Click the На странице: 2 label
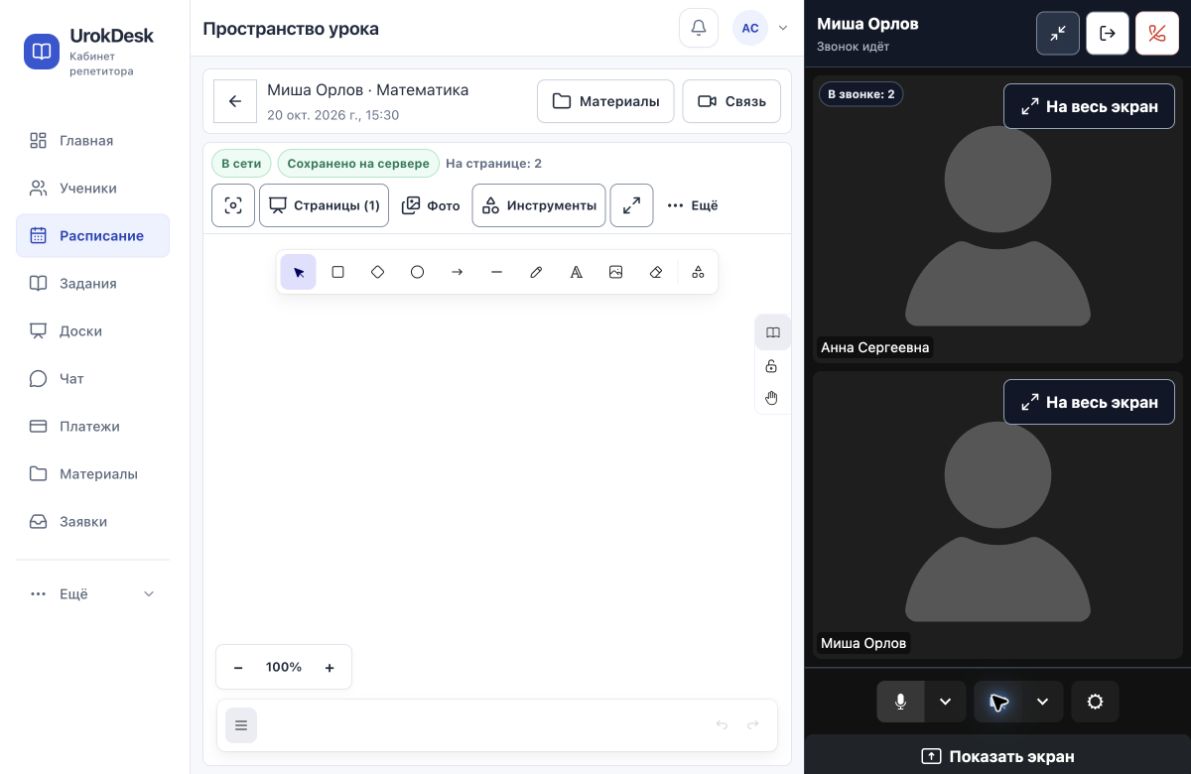Screen dimensions: 1191x774 494,163
